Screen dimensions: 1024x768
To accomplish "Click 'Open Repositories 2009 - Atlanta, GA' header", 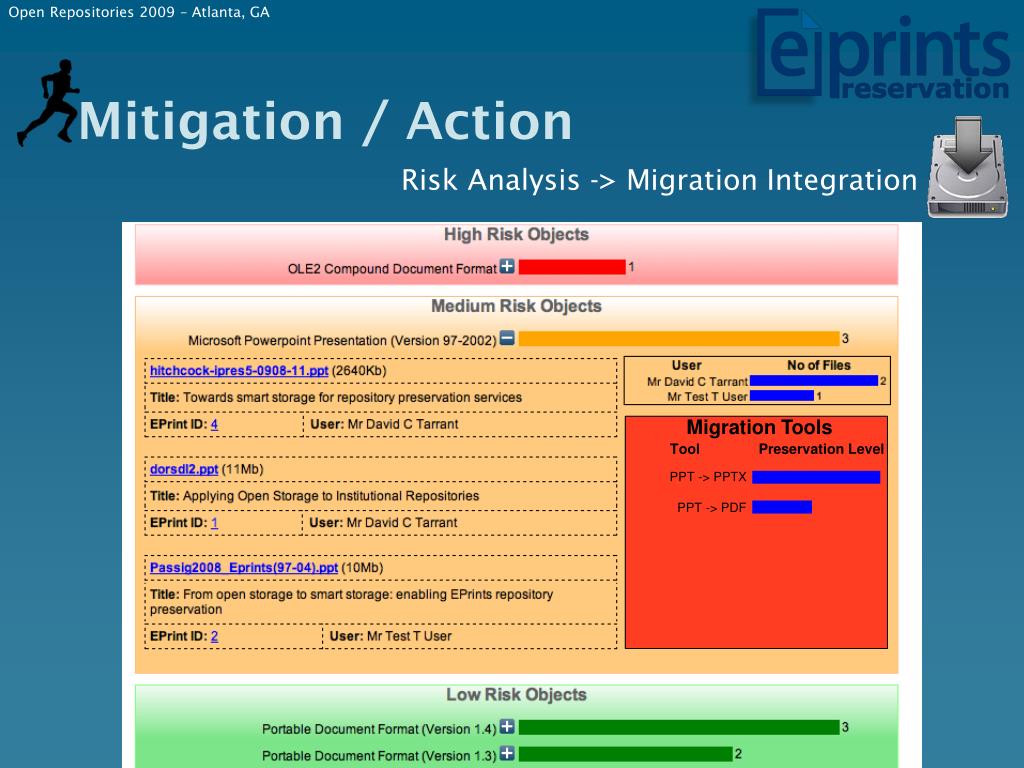I will pos(138,12).
